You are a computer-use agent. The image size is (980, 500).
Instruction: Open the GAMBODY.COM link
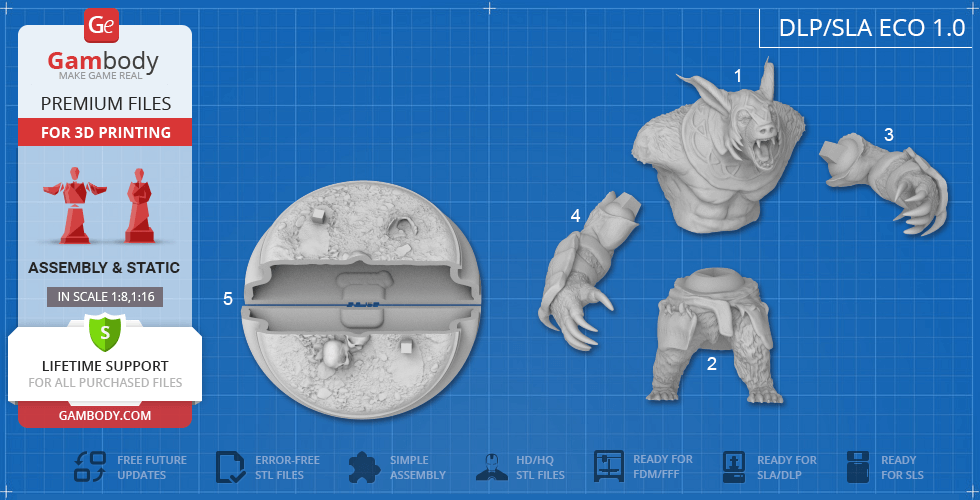[x=105, y=416]
